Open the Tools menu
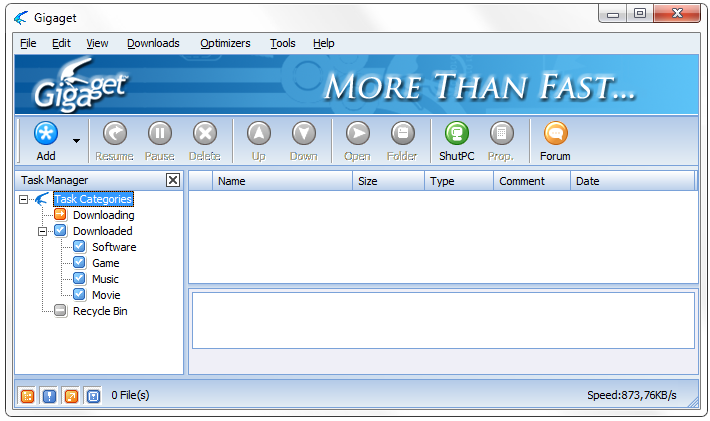The image size is (710, 421). point(283,43)
